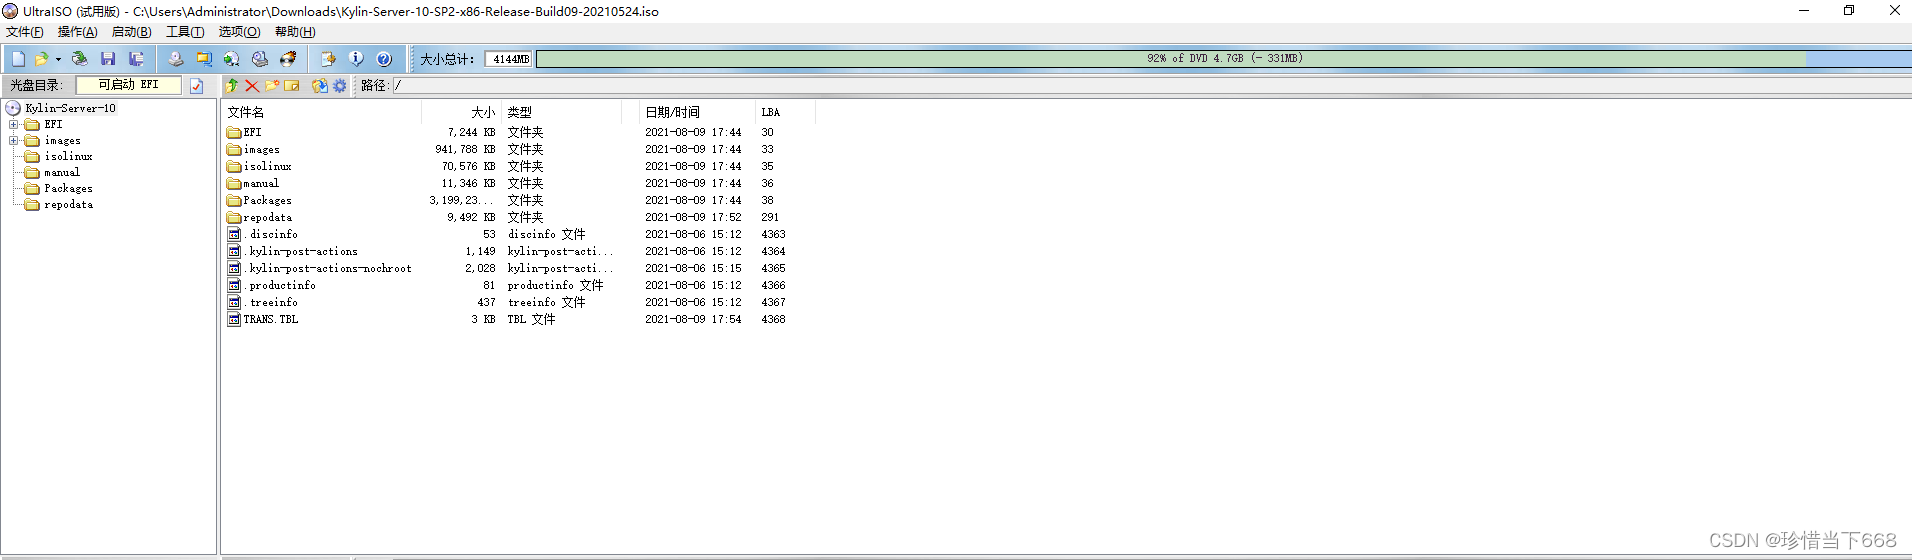The height and width of the screenshot is (560, 1912).
Task: Click the Make CD/DVD image icon
Action: [x=176, y=59]
